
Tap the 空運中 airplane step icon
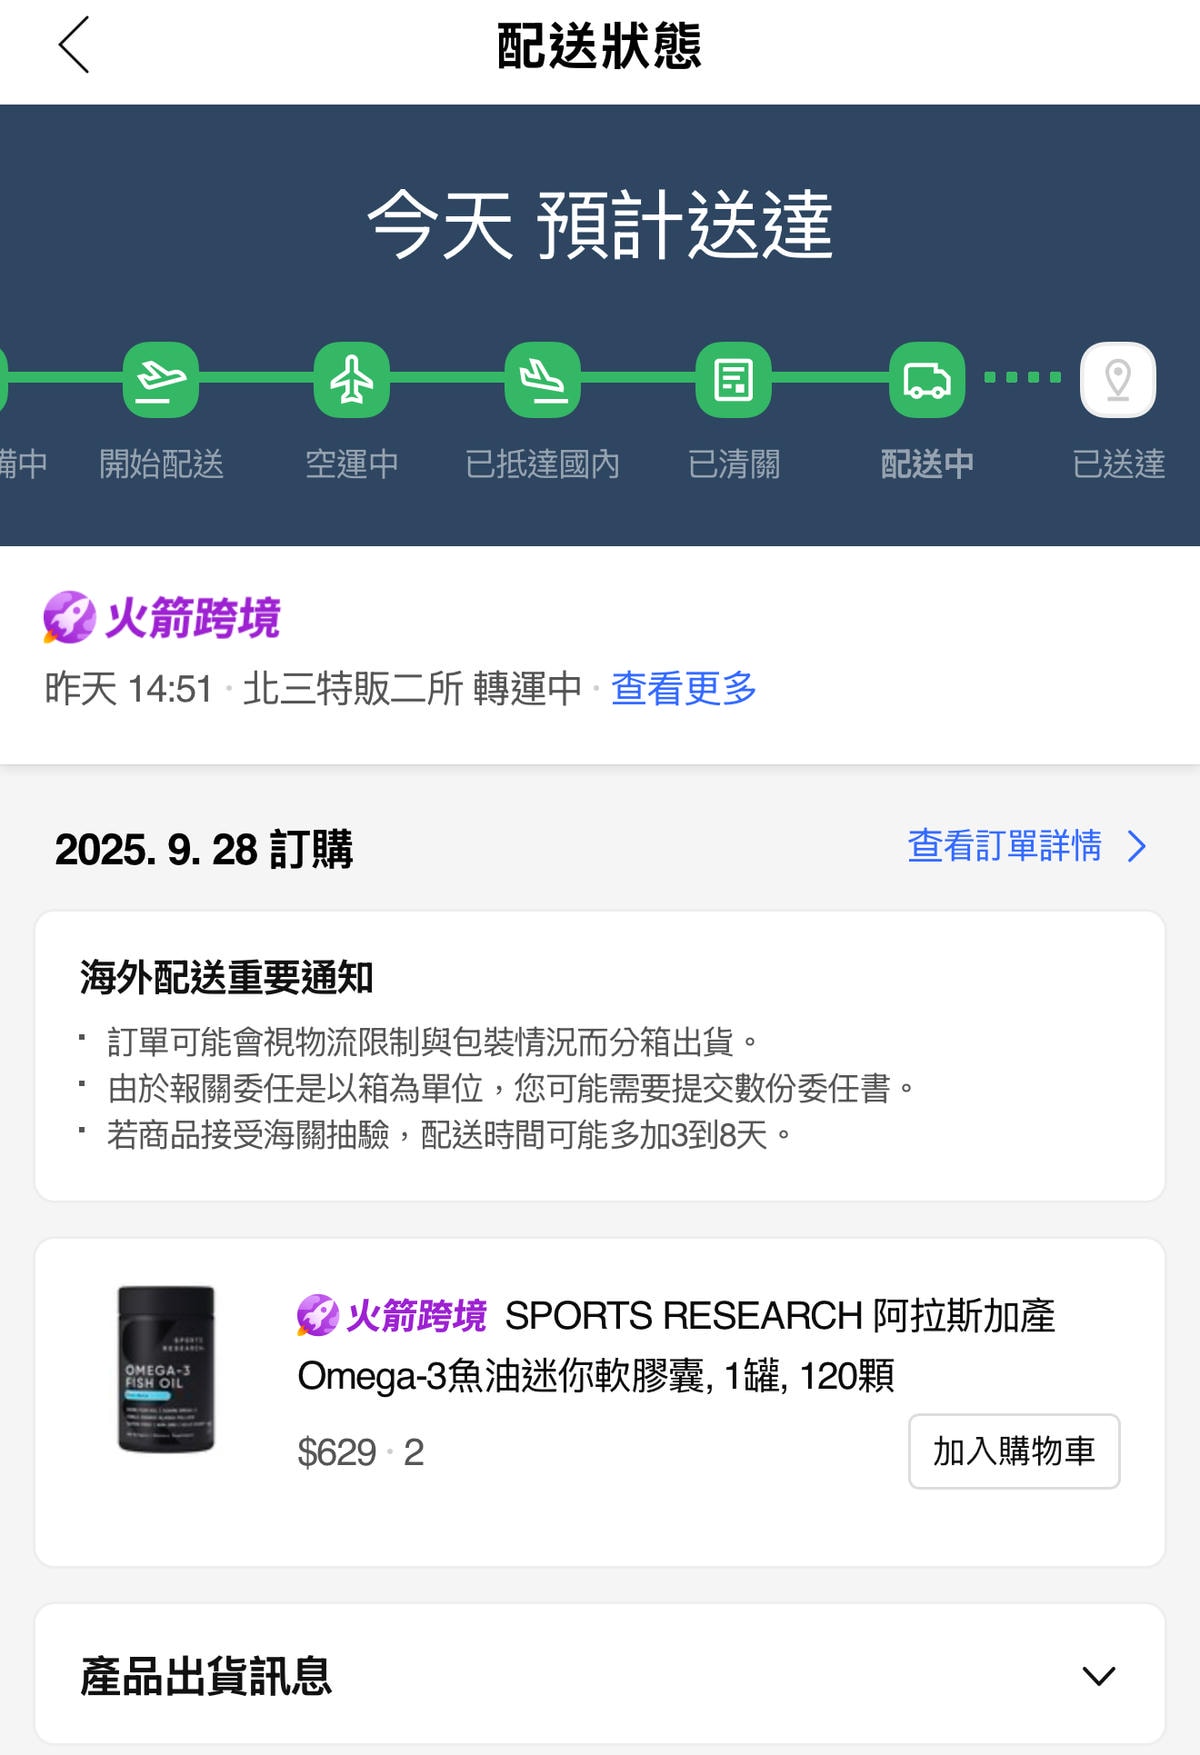tap(352, 380)
